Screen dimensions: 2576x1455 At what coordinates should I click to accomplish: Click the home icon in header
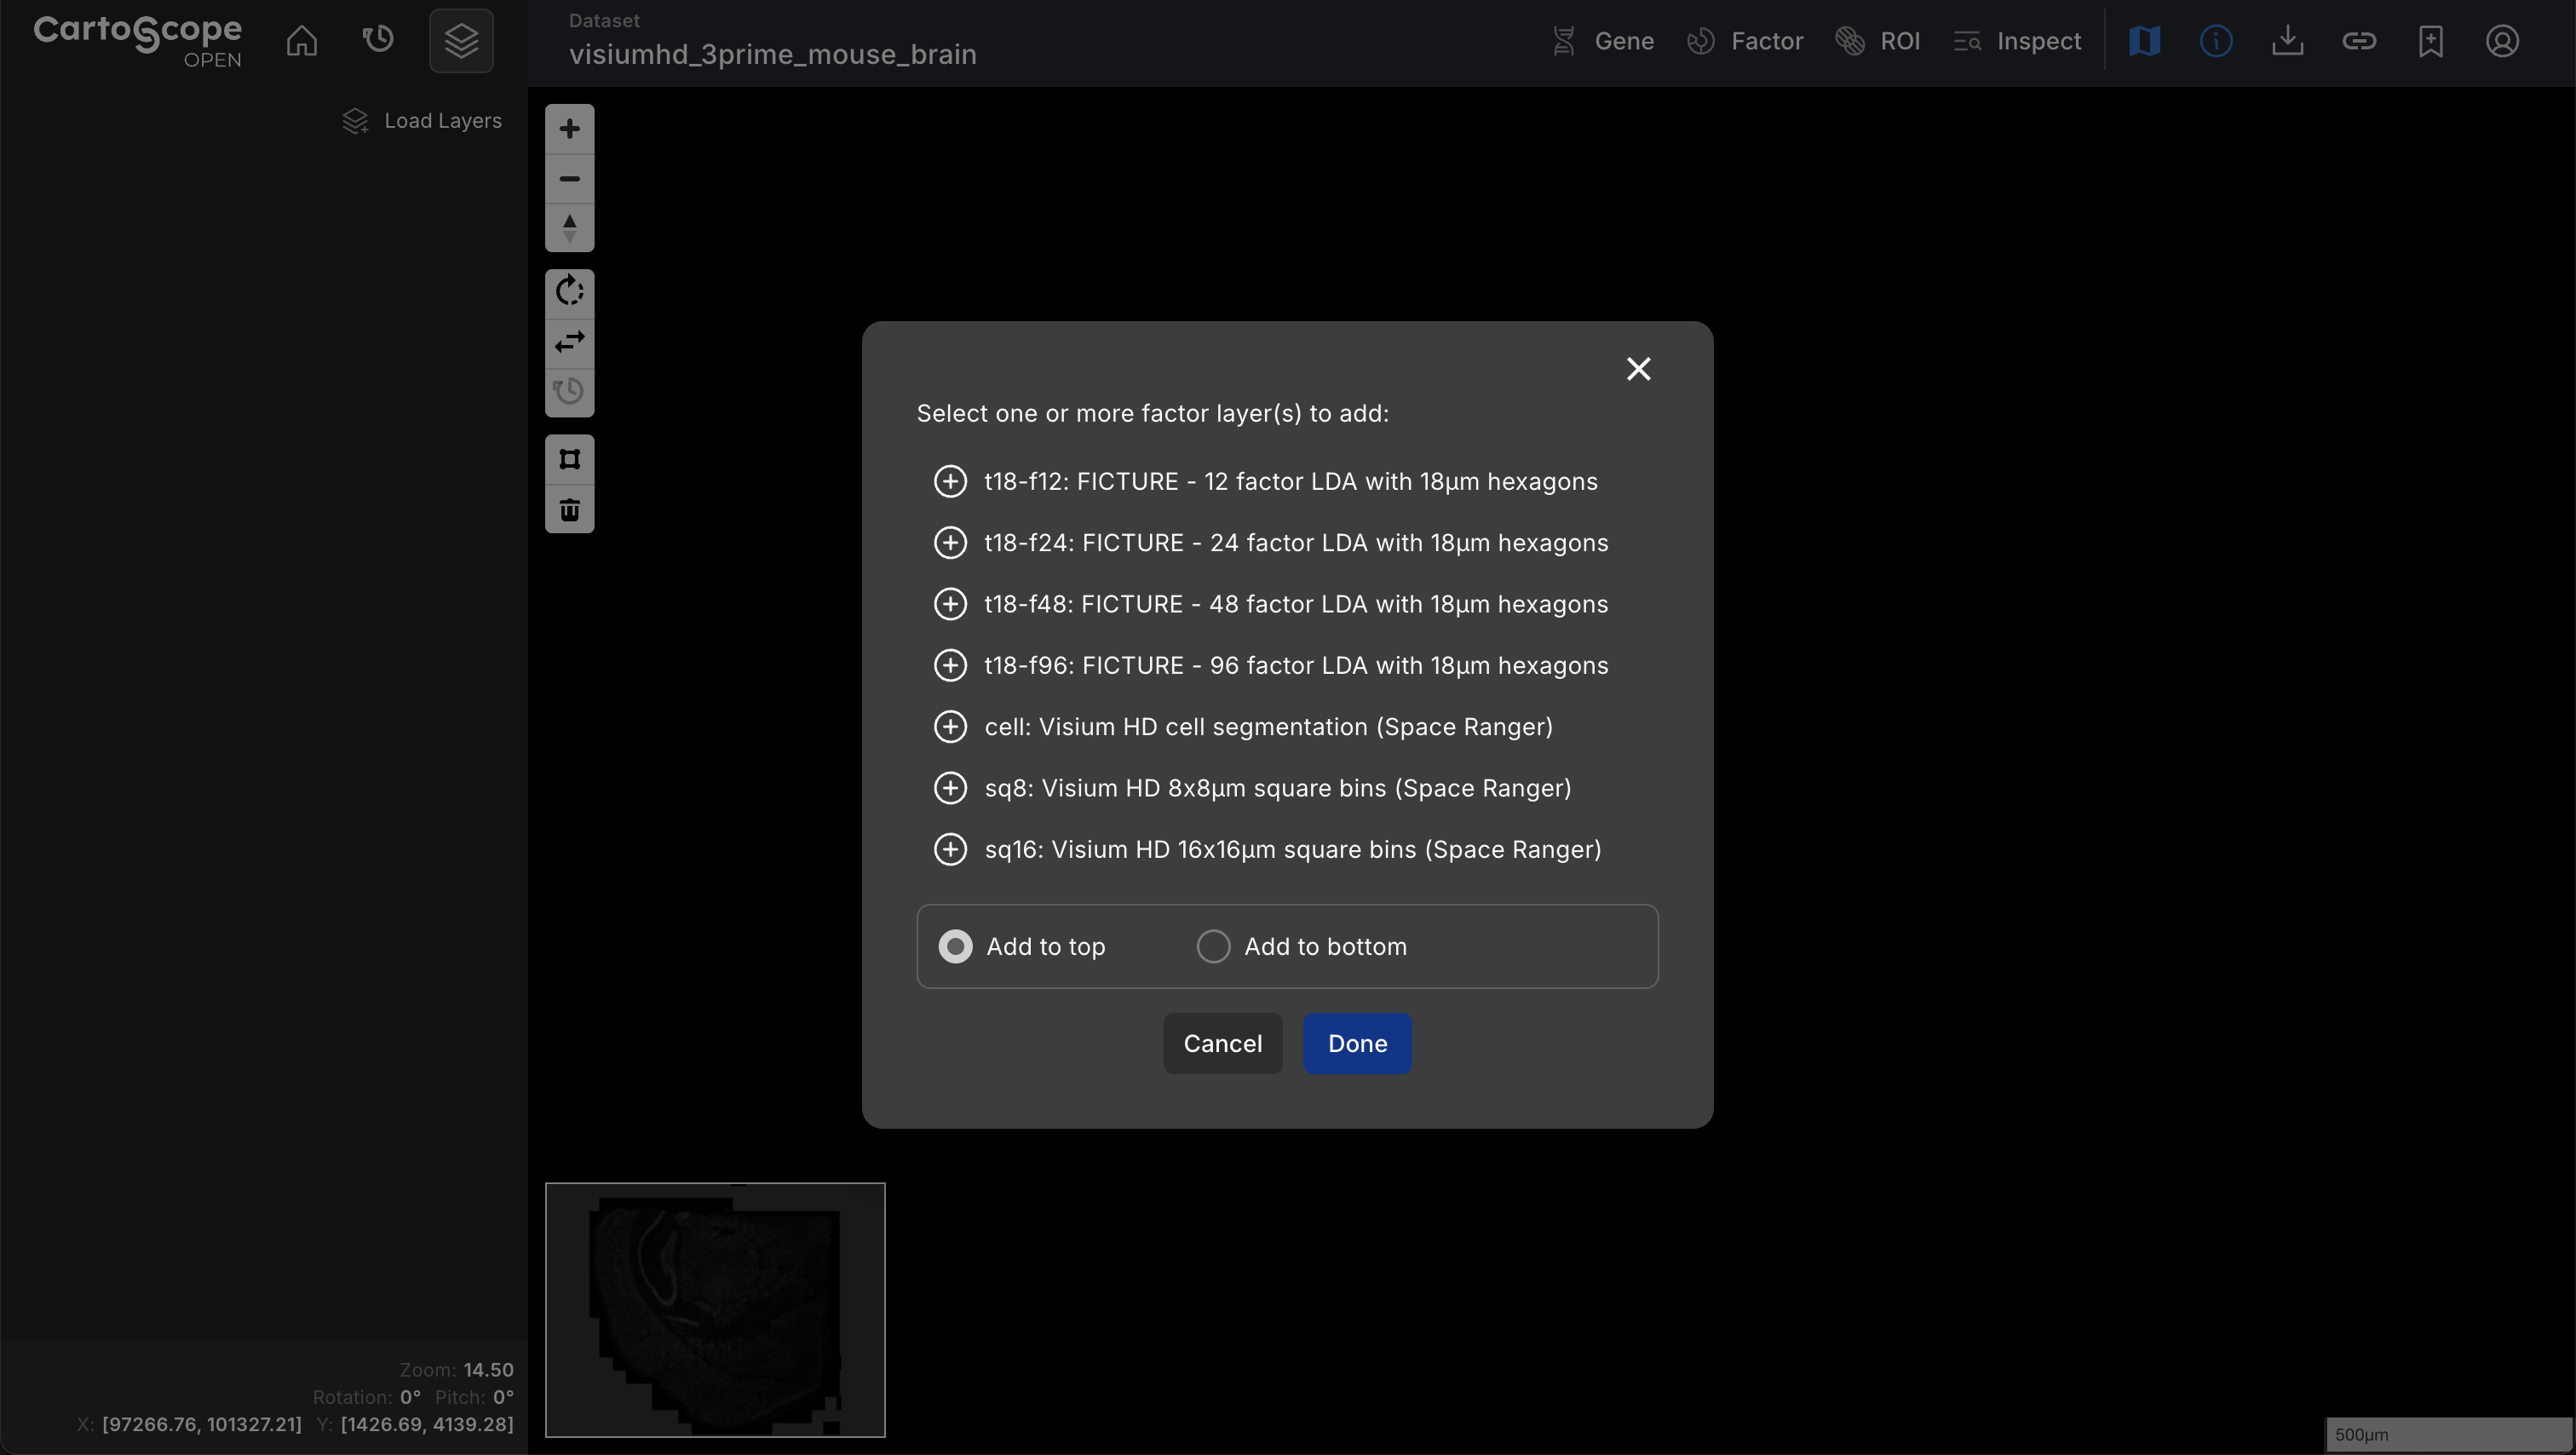click(x=301, y=41)
